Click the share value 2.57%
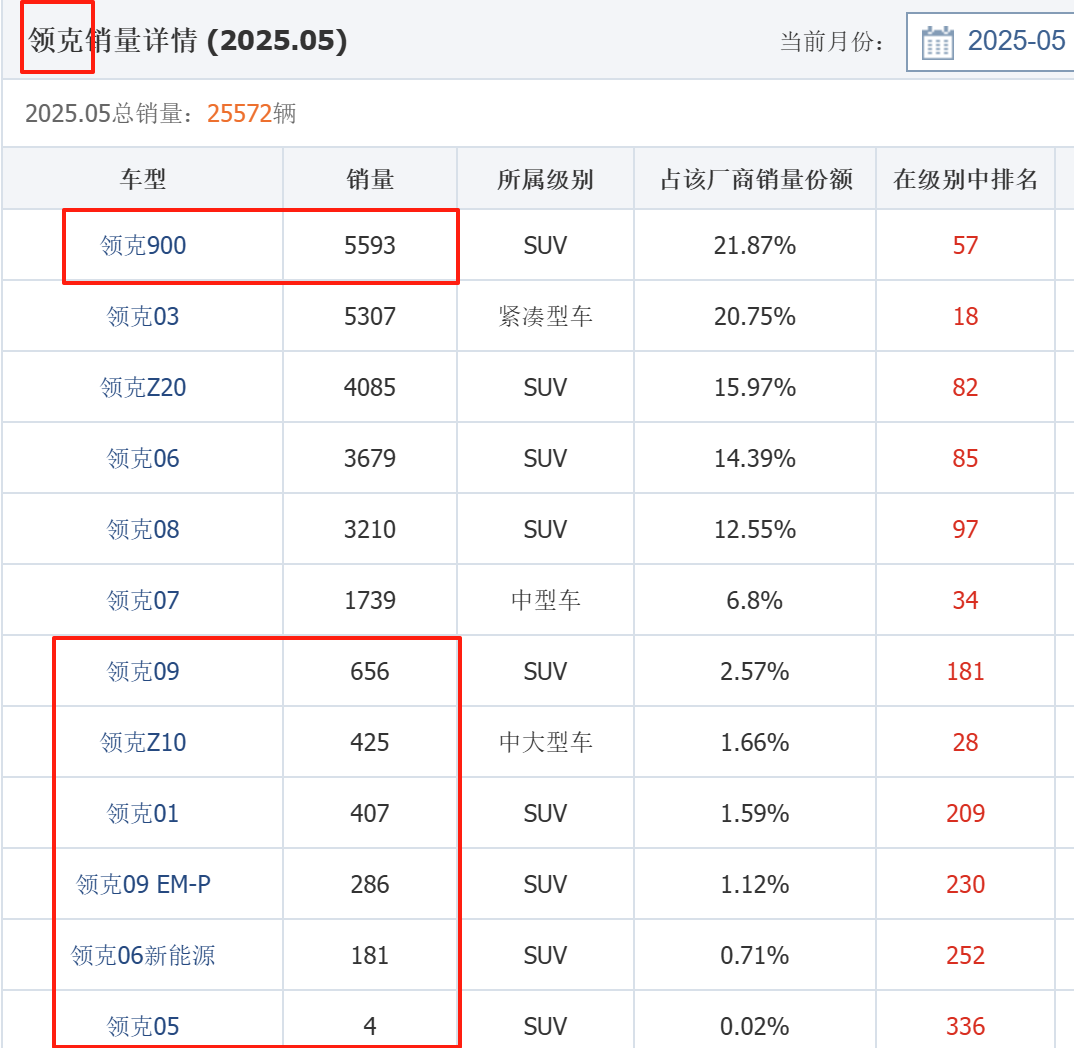Viewport: 1074px width, 1048px height. (755, 671)
